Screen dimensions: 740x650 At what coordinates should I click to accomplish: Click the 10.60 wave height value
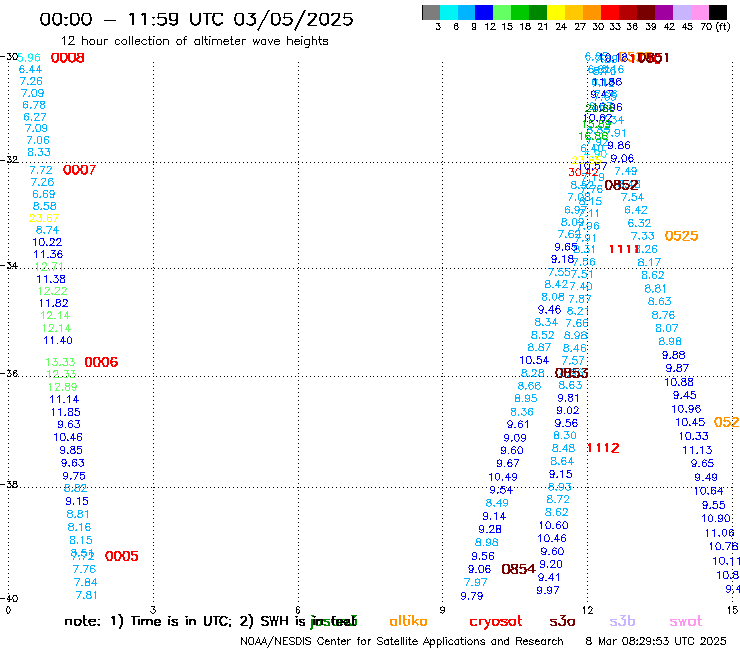(x=554, y=525)
